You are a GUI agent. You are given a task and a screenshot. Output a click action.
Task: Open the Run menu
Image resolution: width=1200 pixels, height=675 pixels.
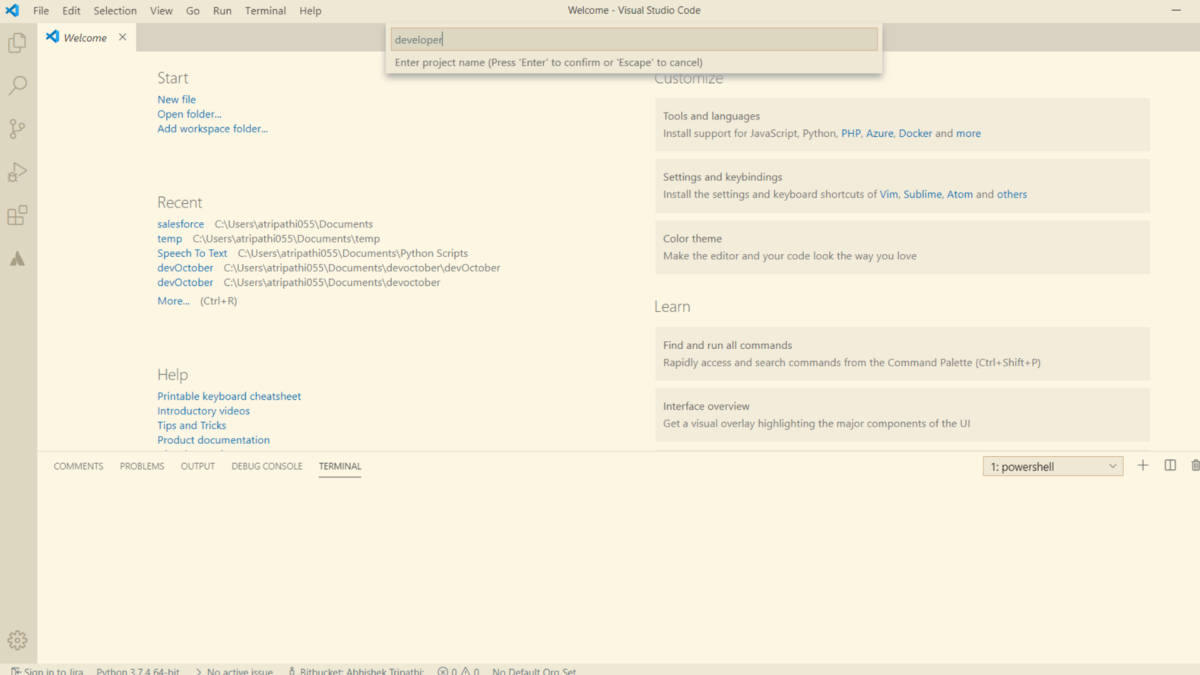tap(222, 10)
